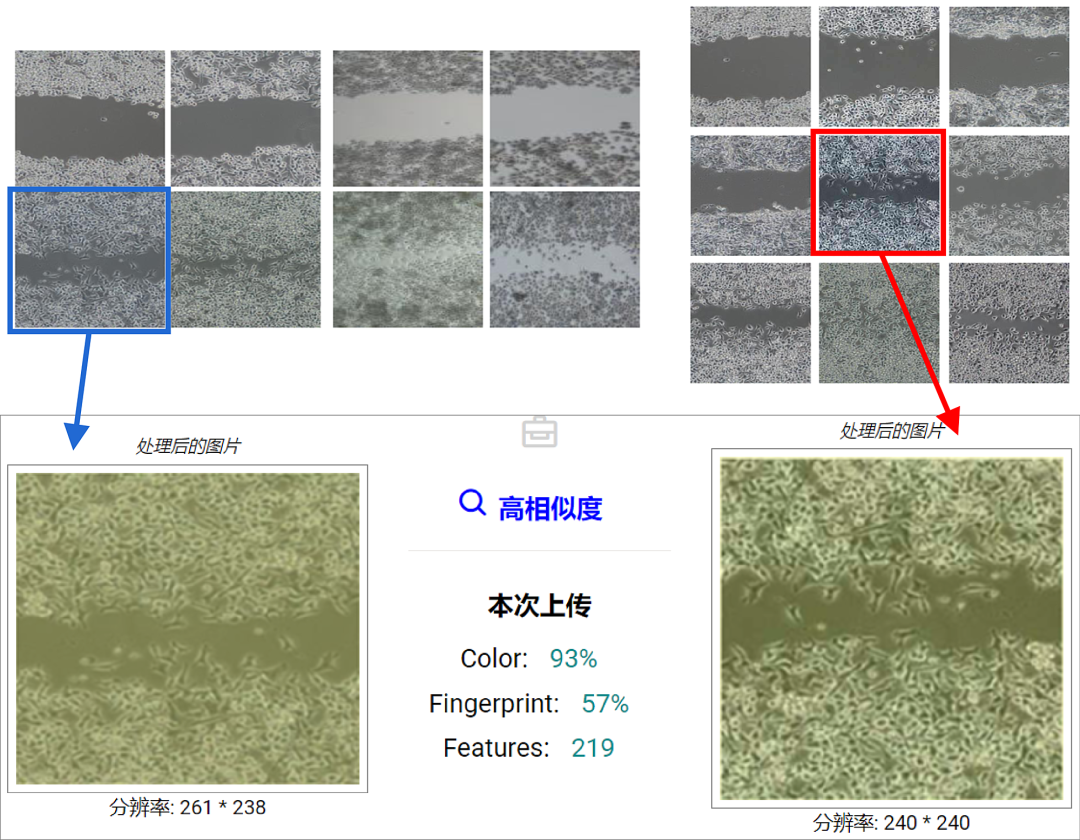Click the greenish bottom-row thumbnail in the left grid

406,259
